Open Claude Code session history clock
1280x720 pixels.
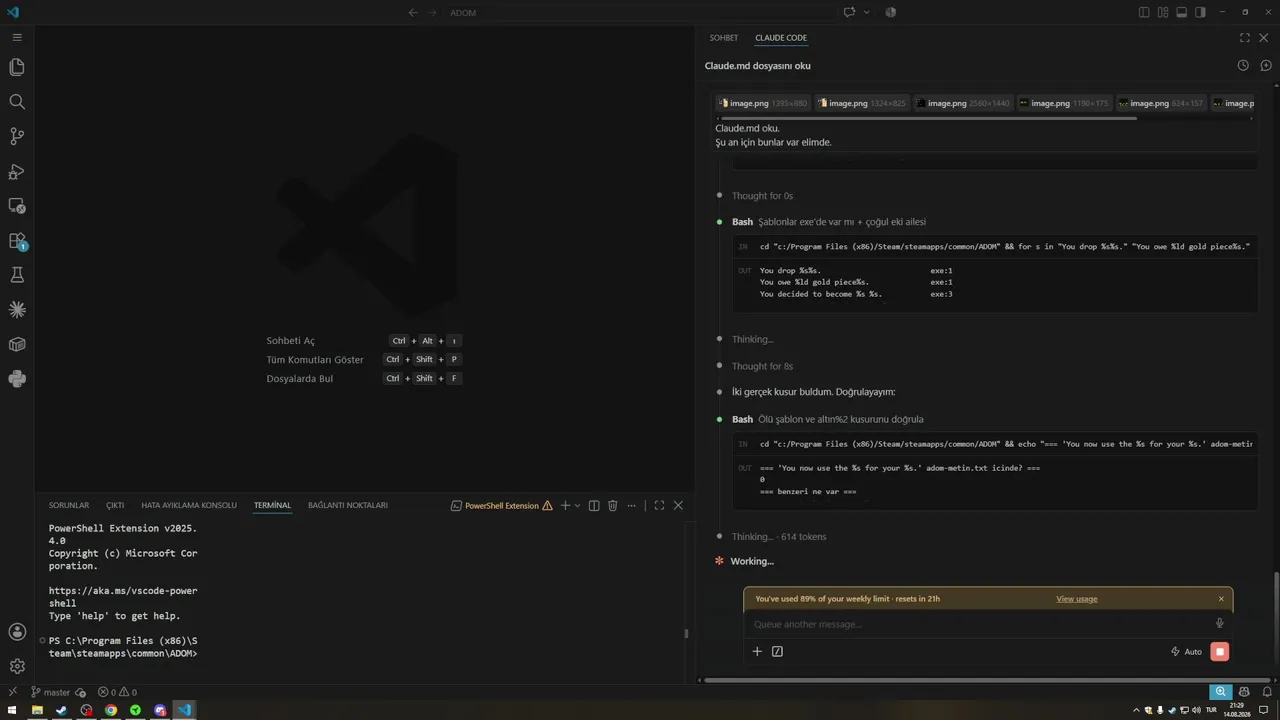(x=1243, y=65)
